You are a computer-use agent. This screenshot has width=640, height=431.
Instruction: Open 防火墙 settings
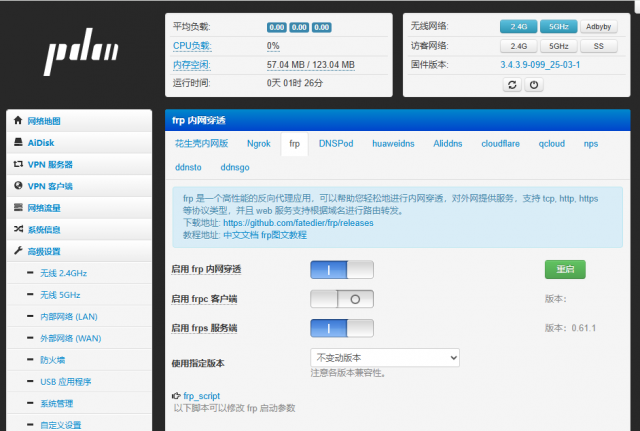point(52,360)
